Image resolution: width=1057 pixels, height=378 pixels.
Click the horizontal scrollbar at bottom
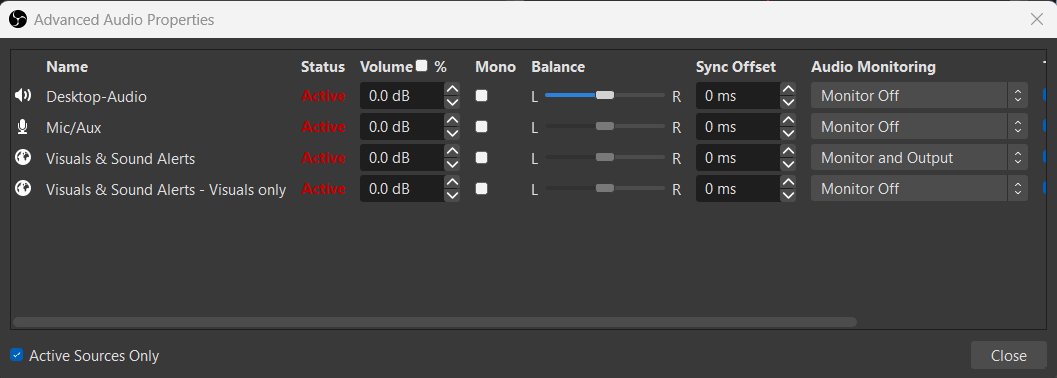pyautogui.click(x=435, y=322)
